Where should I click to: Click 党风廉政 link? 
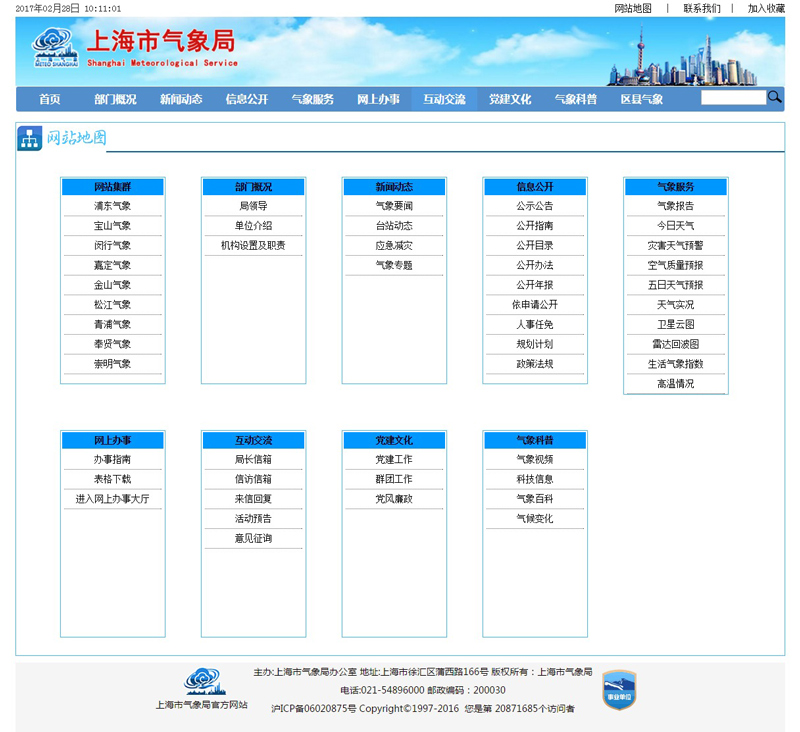[394, 499]
